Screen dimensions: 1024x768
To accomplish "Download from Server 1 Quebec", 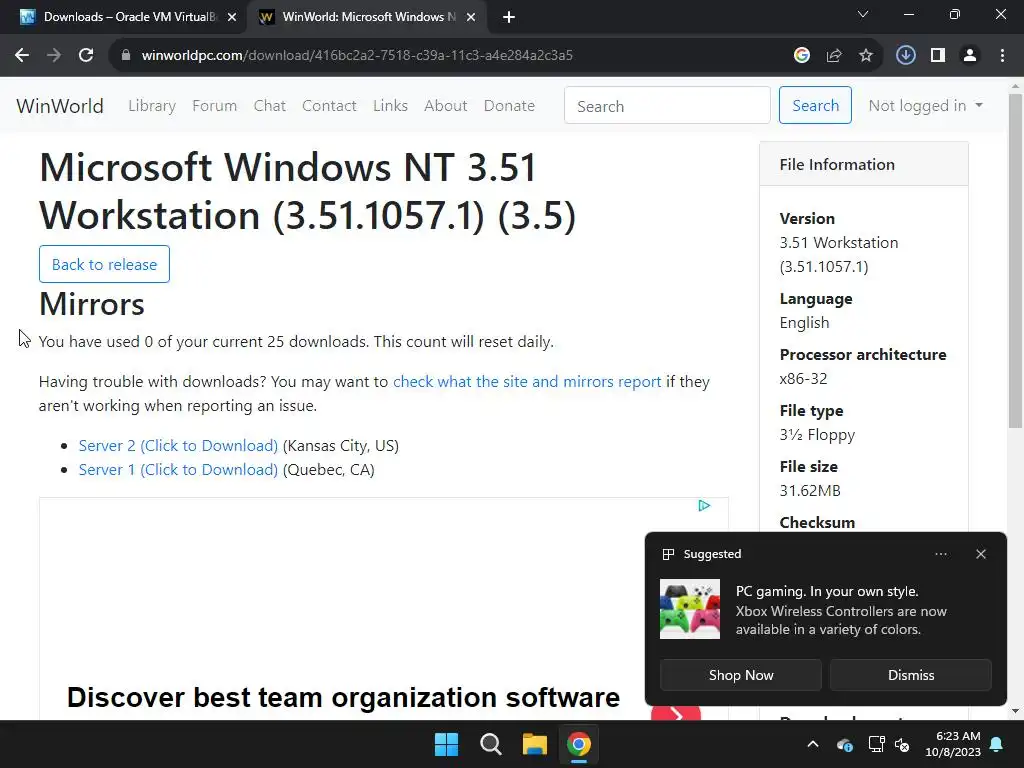I will (x=178, y=470).
